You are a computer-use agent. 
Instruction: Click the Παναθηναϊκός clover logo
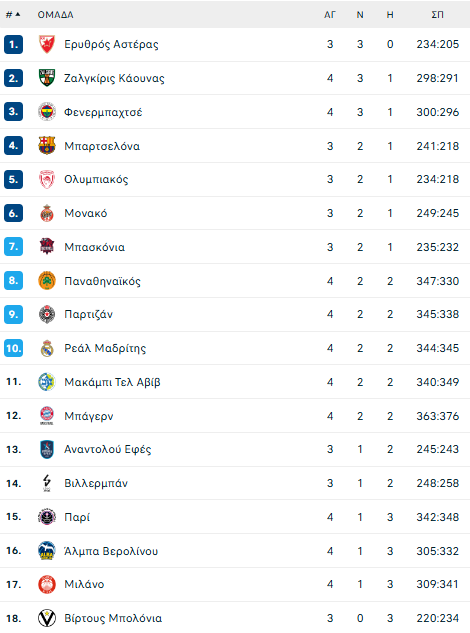pos(47,281)
